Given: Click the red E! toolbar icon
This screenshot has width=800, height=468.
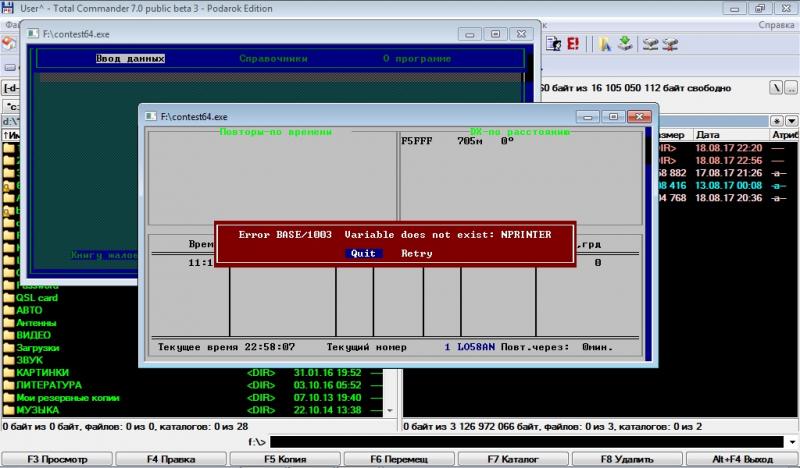Looking at the screenshot, I should click(x=575, y=44).
